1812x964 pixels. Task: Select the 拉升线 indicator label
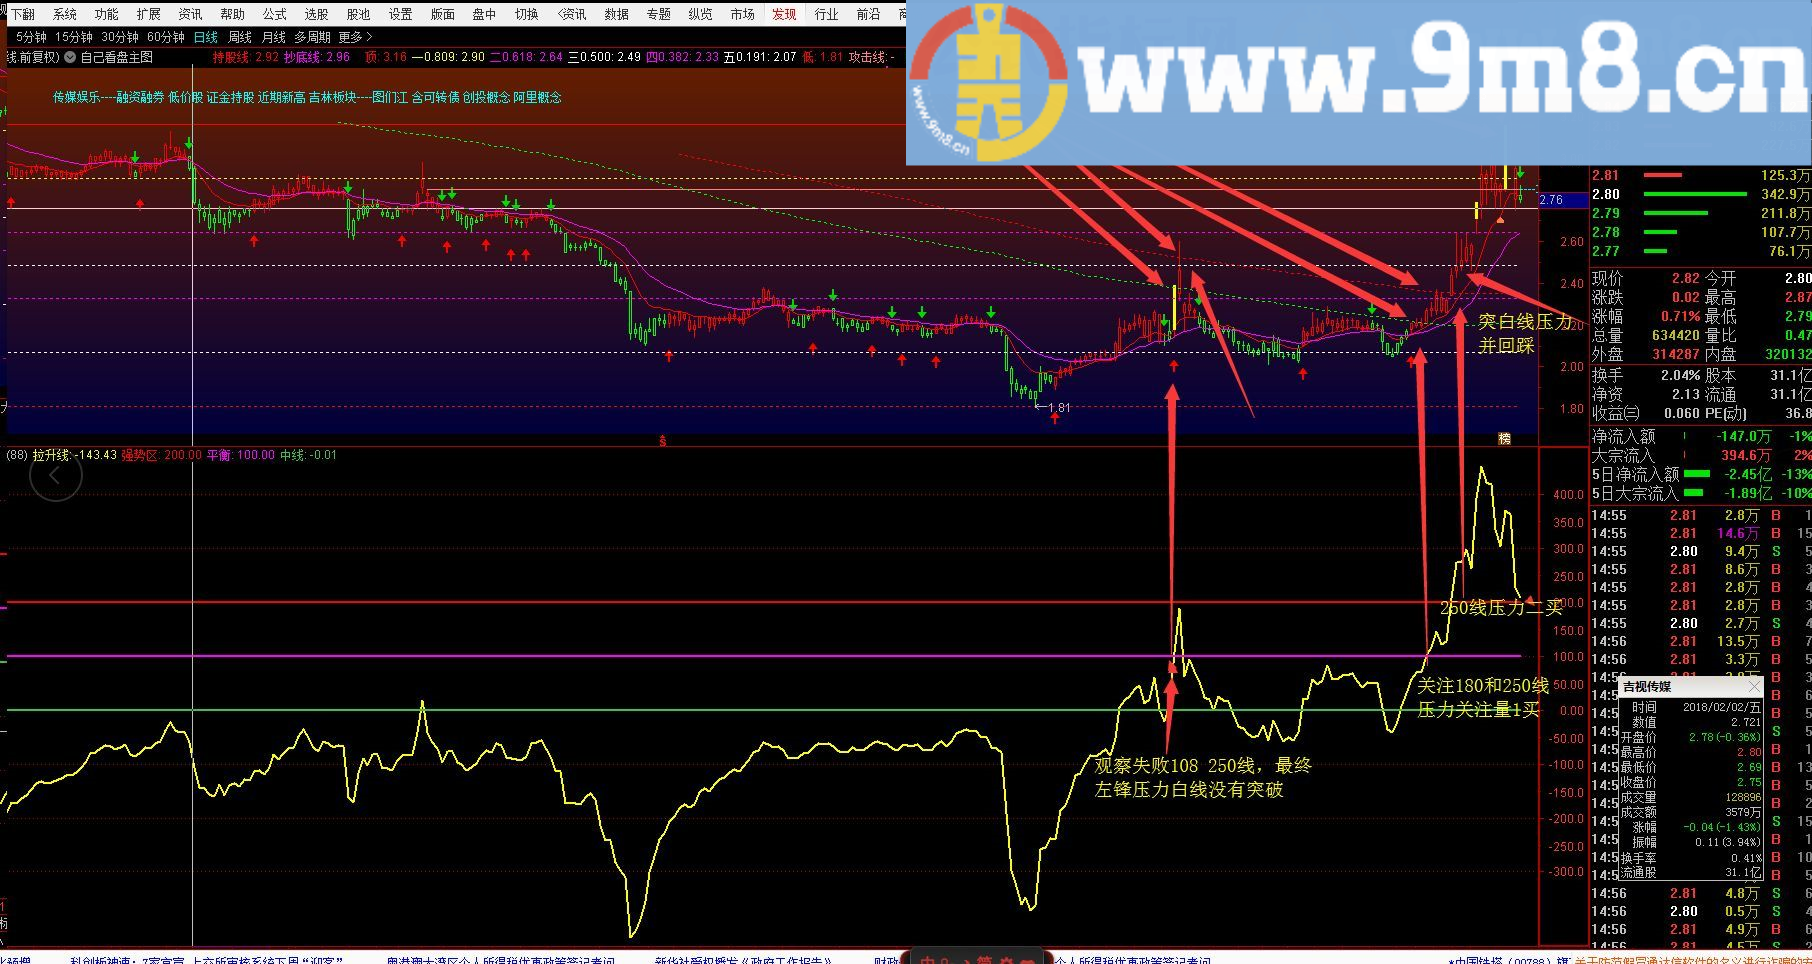click(50, 455)
